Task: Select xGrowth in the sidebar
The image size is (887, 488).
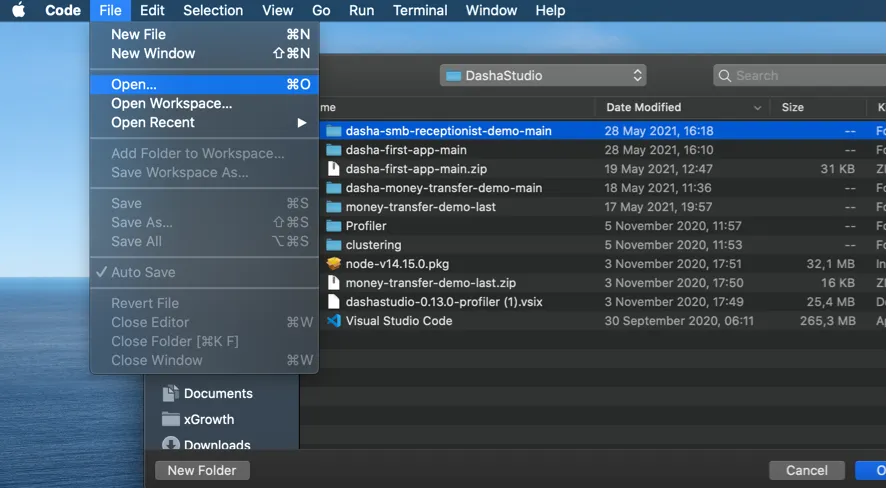Action: pyautogui.click(x=209, y=420)
